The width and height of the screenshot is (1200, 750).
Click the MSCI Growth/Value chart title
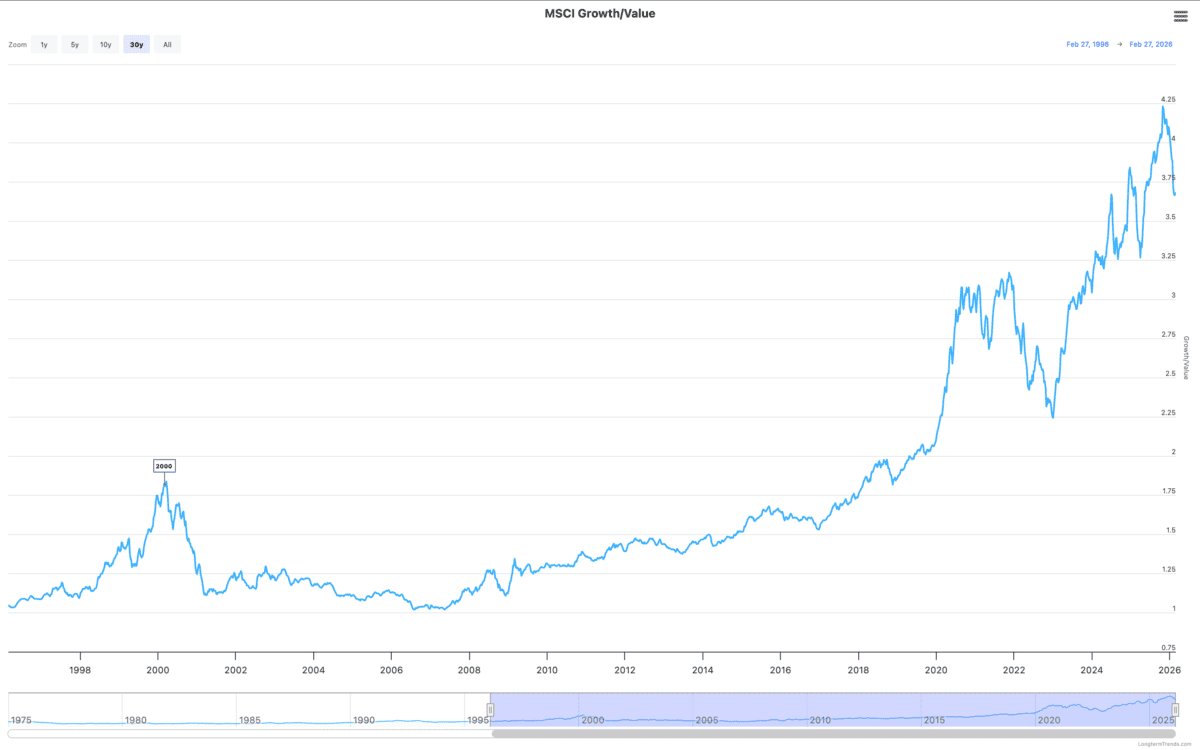(600, 14)
